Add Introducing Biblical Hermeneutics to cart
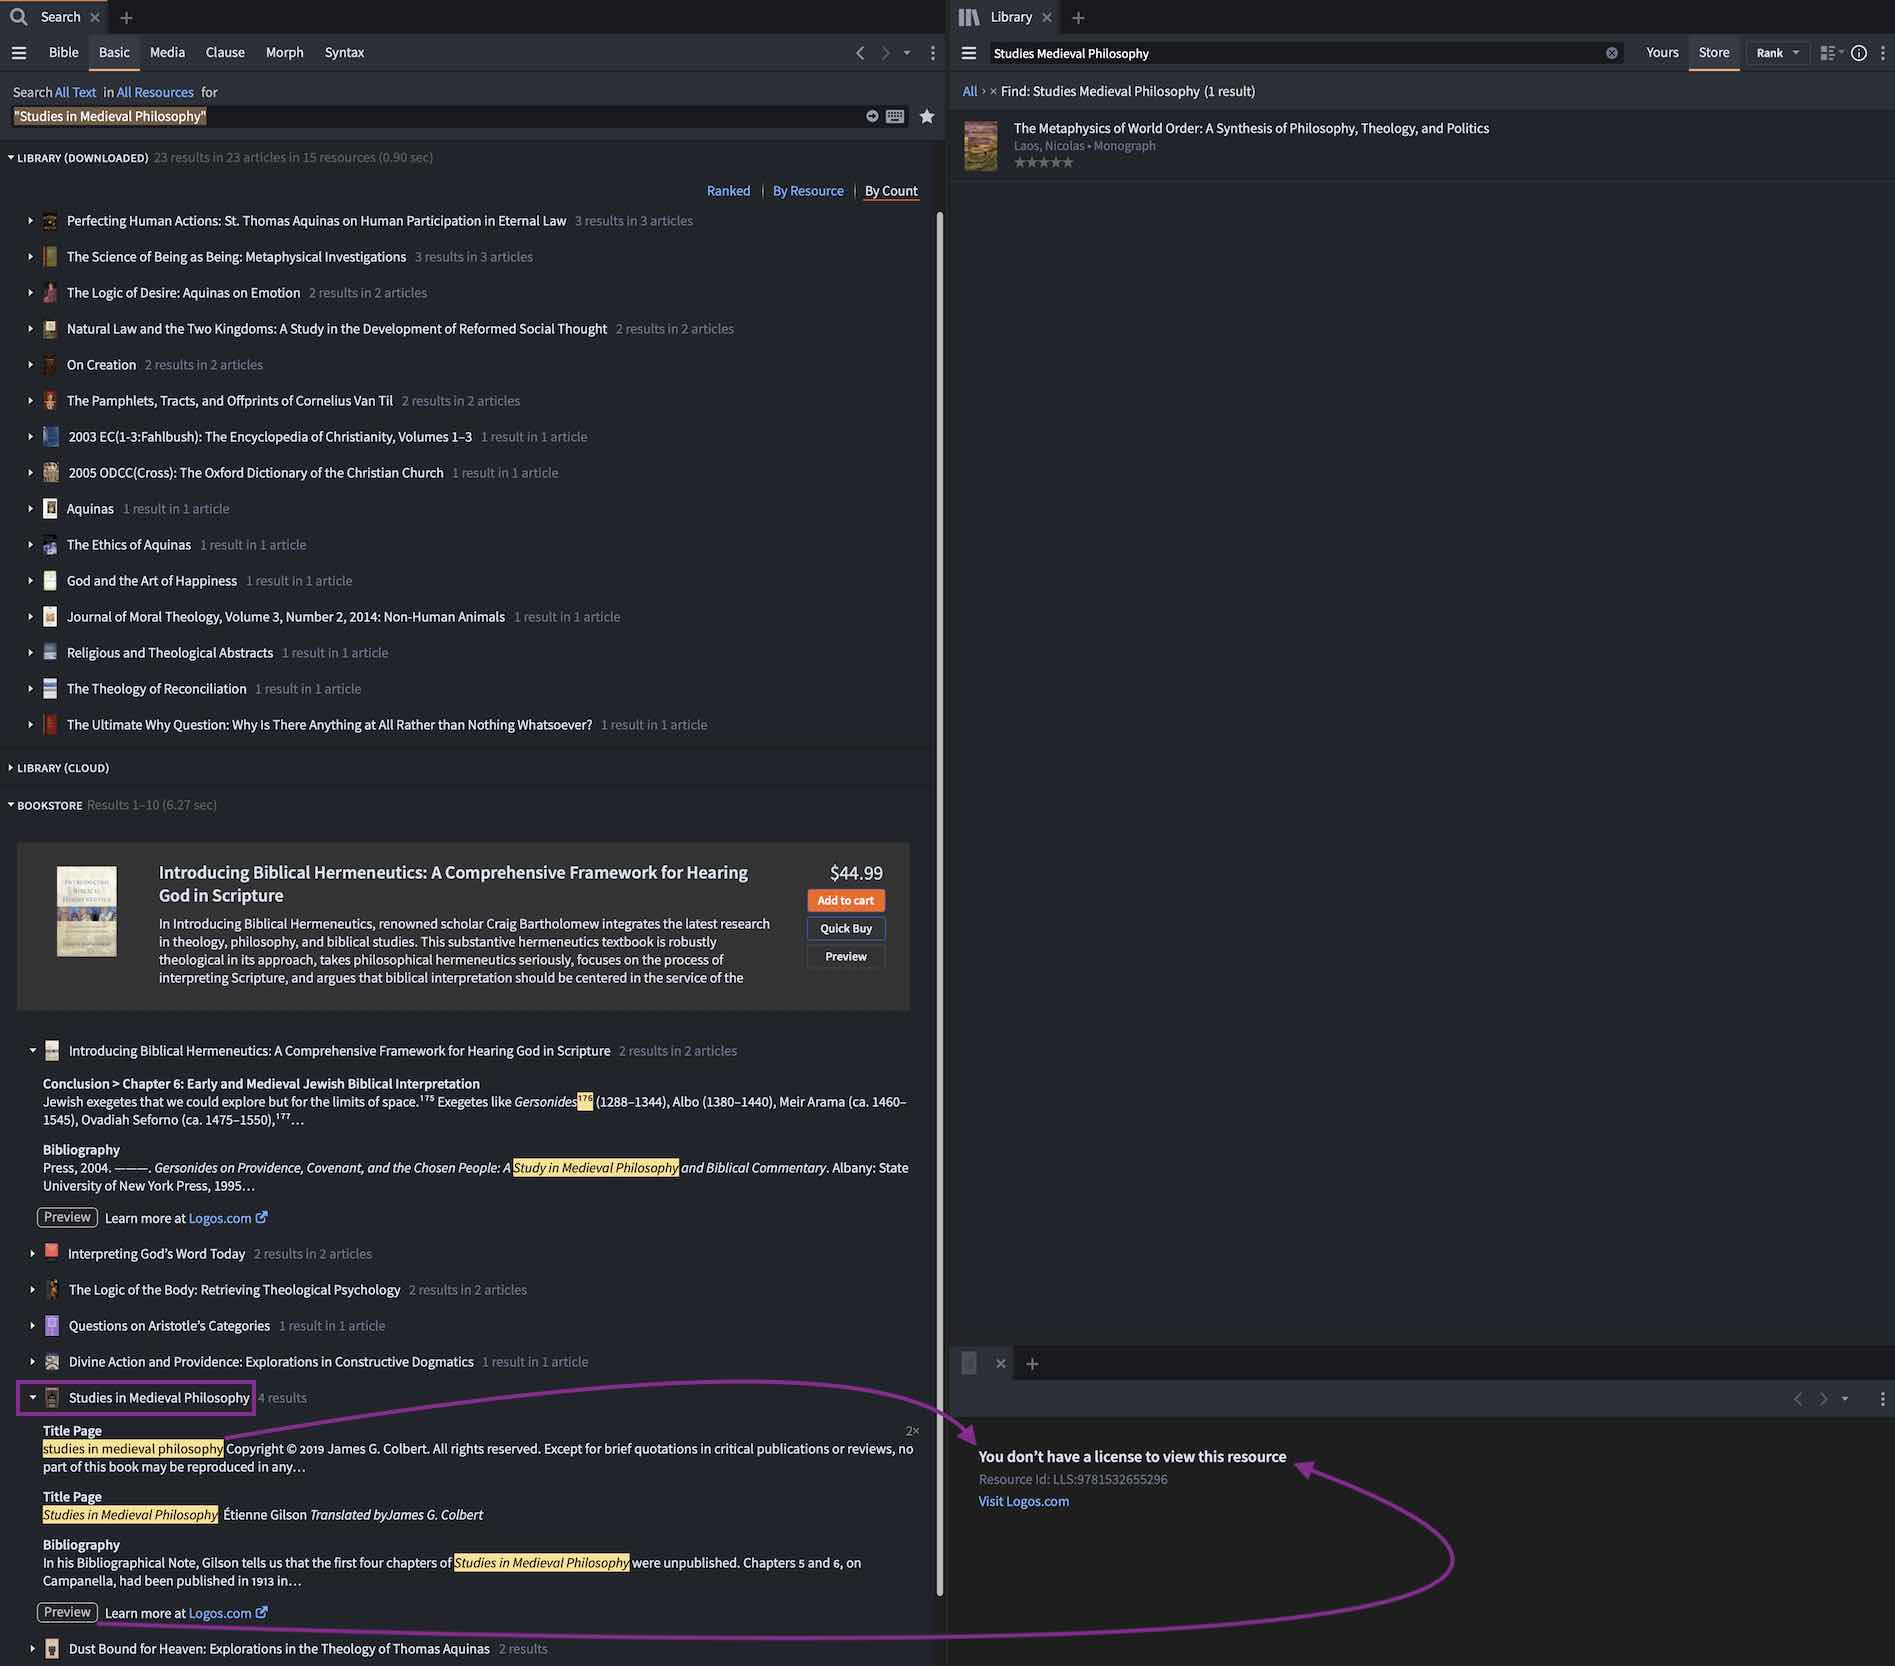This screenshot has height=1666, width=1895. click(846, 900)
